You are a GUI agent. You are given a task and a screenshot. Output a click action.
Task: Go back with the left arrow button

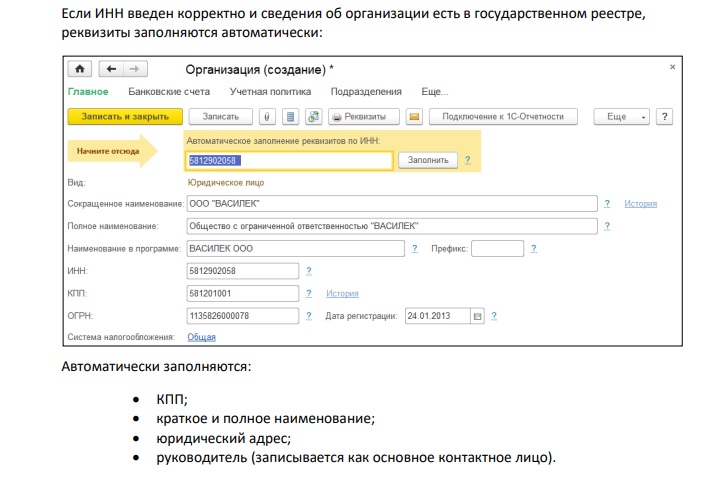click(110, 69)
